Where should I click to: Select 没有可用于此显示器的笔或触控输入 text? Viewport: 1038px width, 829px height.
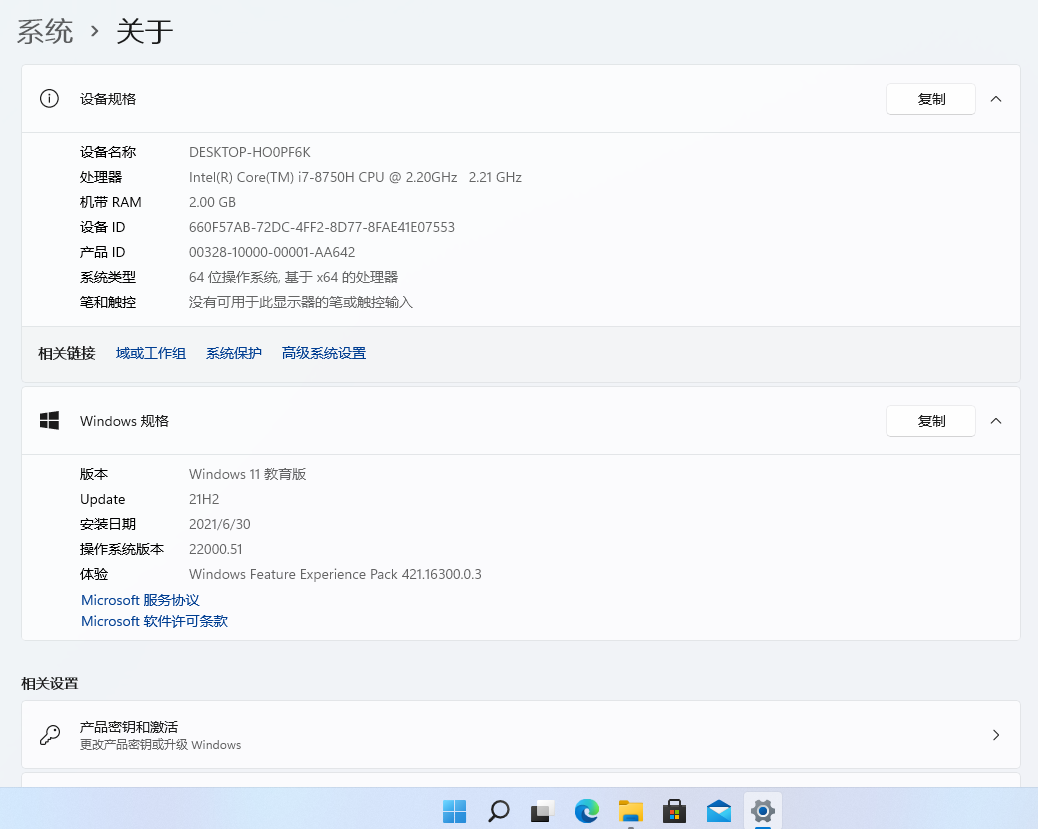[301, 303]
